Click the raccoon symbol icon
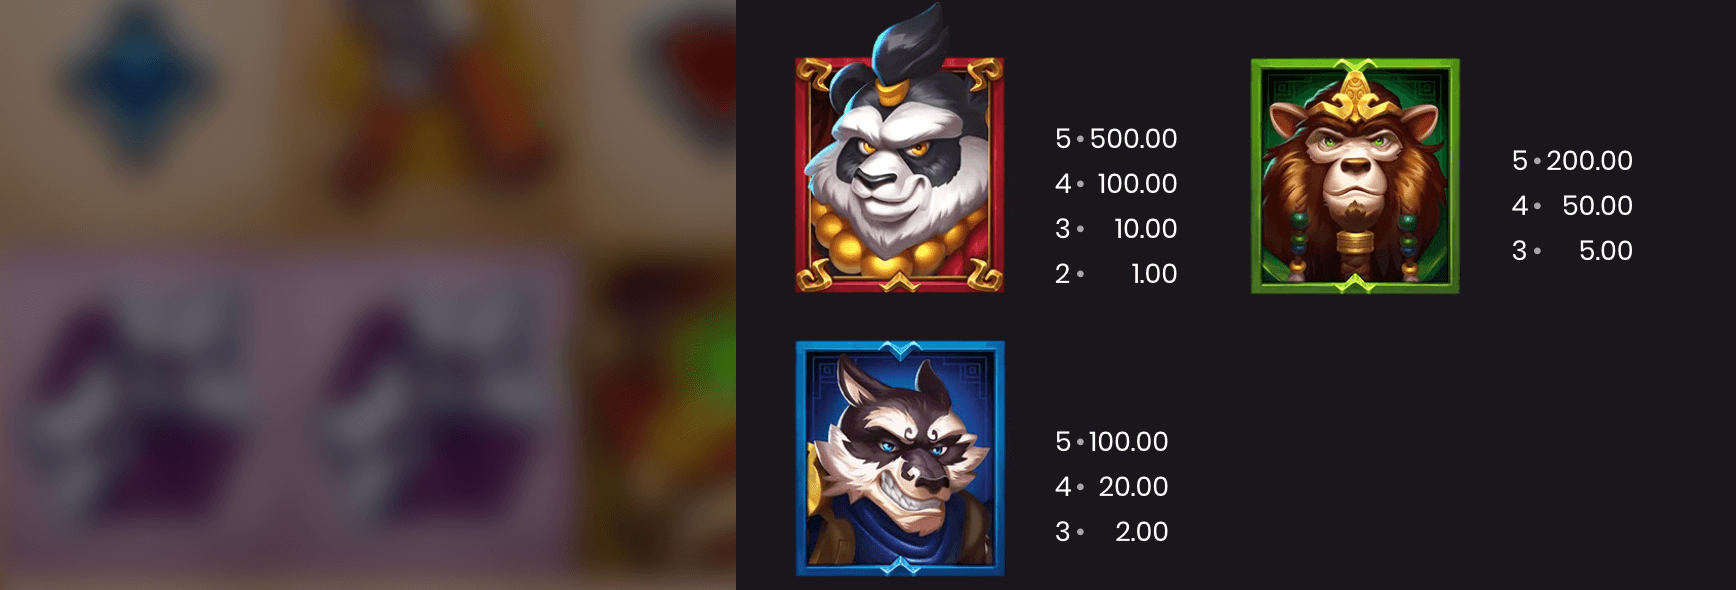Image resolution: width=1736 pixels, height=590 pixels. (x=900, y=458)
